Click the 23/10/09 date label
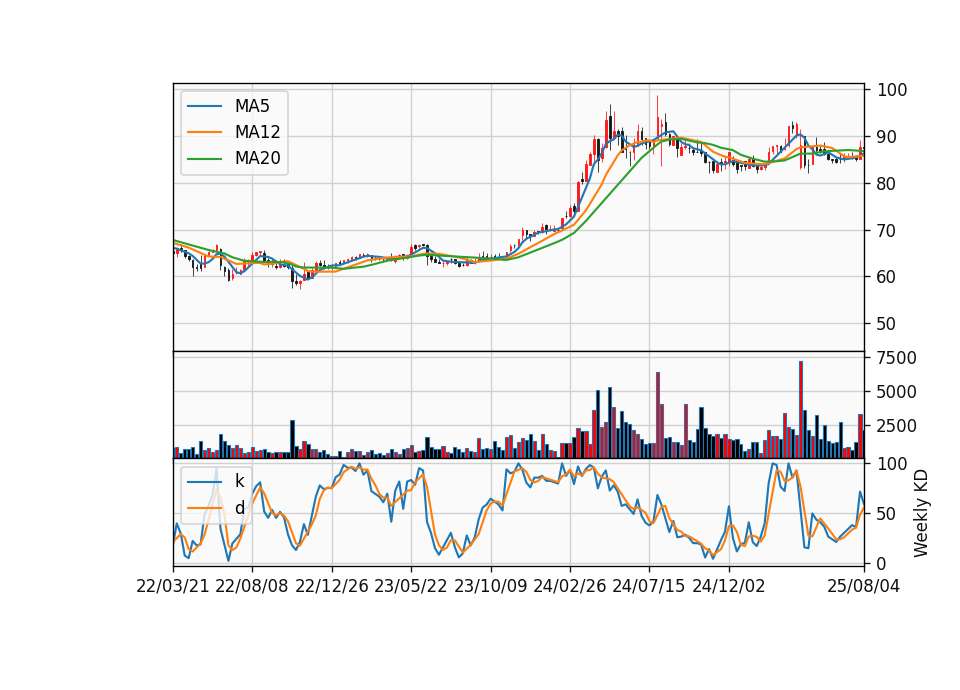960x690 pixels. coord(490,586)
